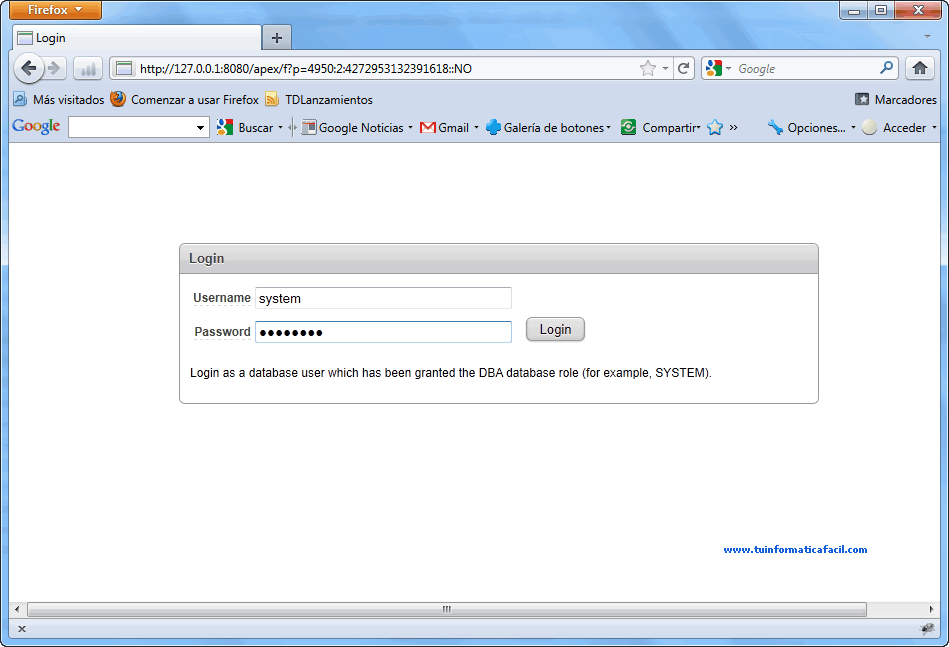The image size is (949, 647).
Task: Click into the Password field
Action: coord(383,332)
